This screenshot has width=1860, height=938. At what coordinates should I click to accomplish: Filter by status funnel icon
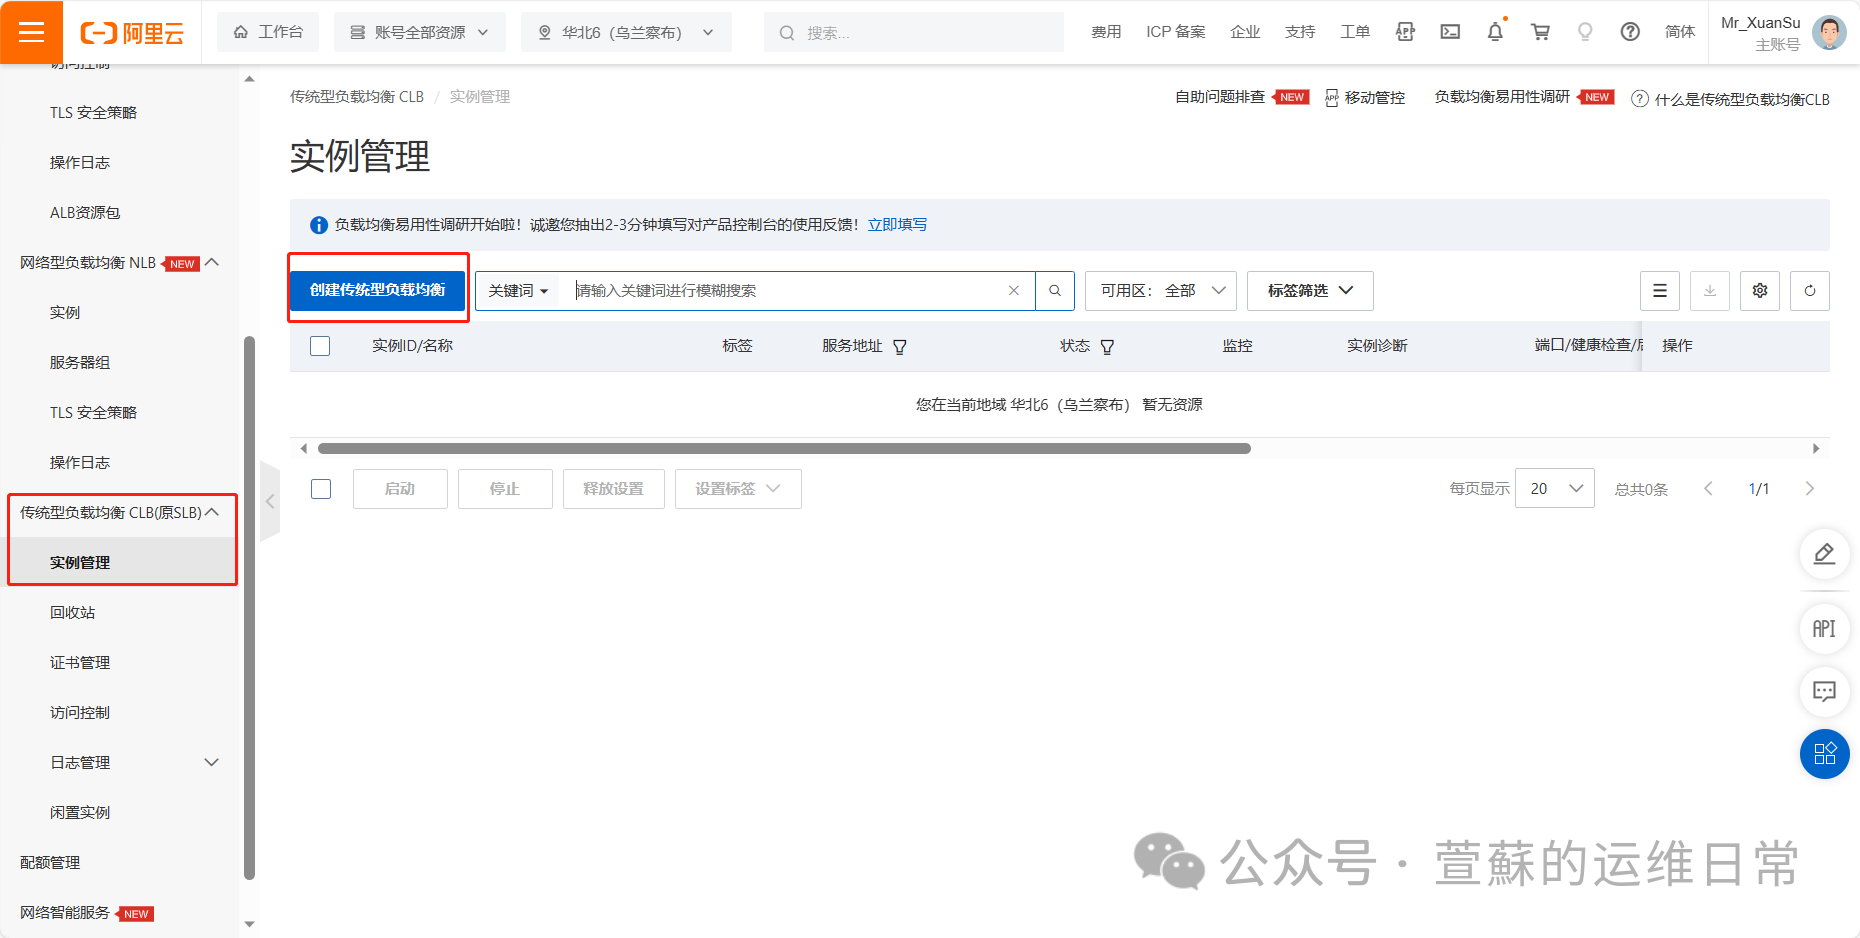pos(1107,347)
